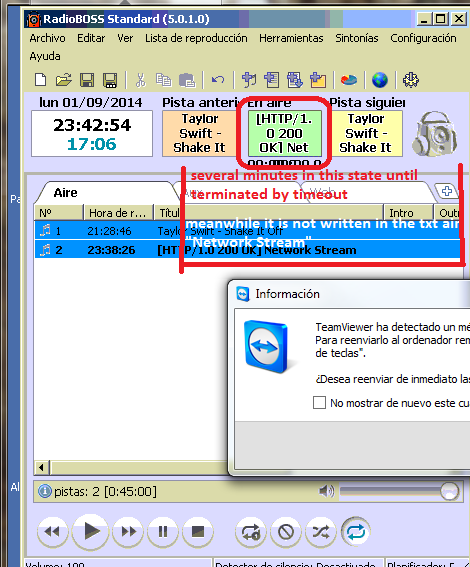Sort by the Hora de r... column header
This screenshot has width=470, height=567.
click(x=119, y=213)
